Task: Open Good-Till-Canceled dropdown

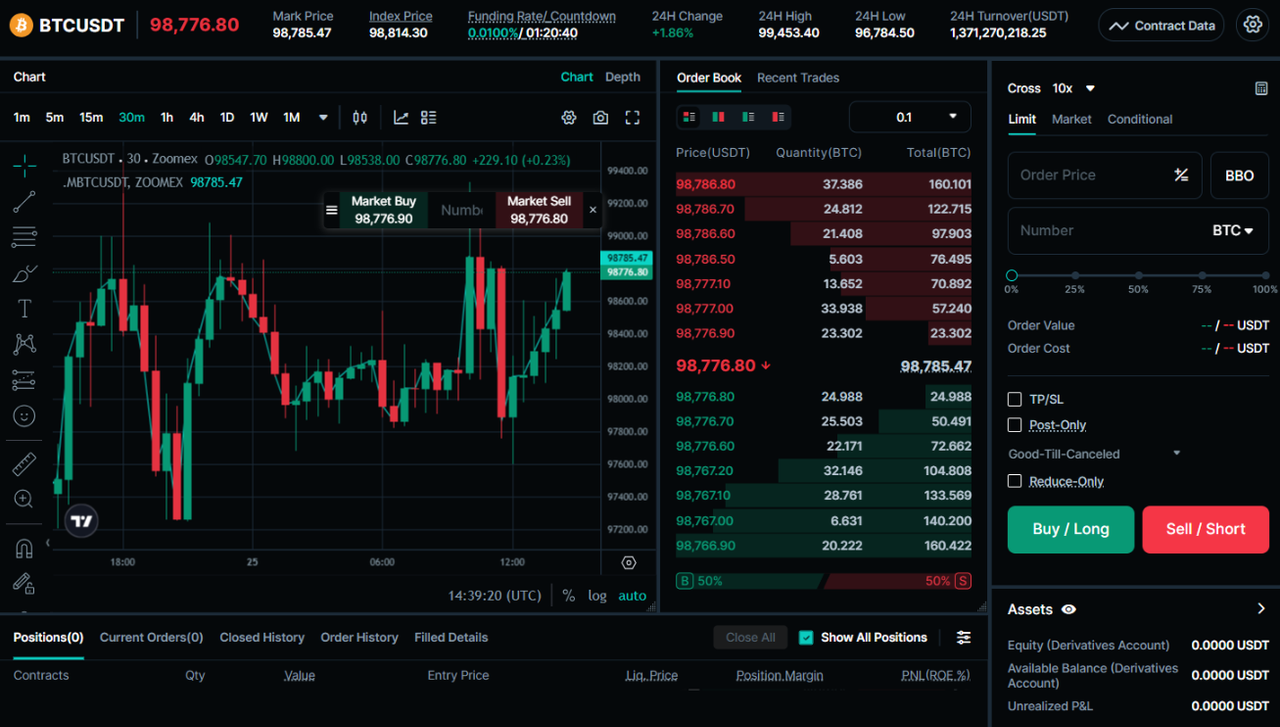Action: click(x=1094, y=453)
